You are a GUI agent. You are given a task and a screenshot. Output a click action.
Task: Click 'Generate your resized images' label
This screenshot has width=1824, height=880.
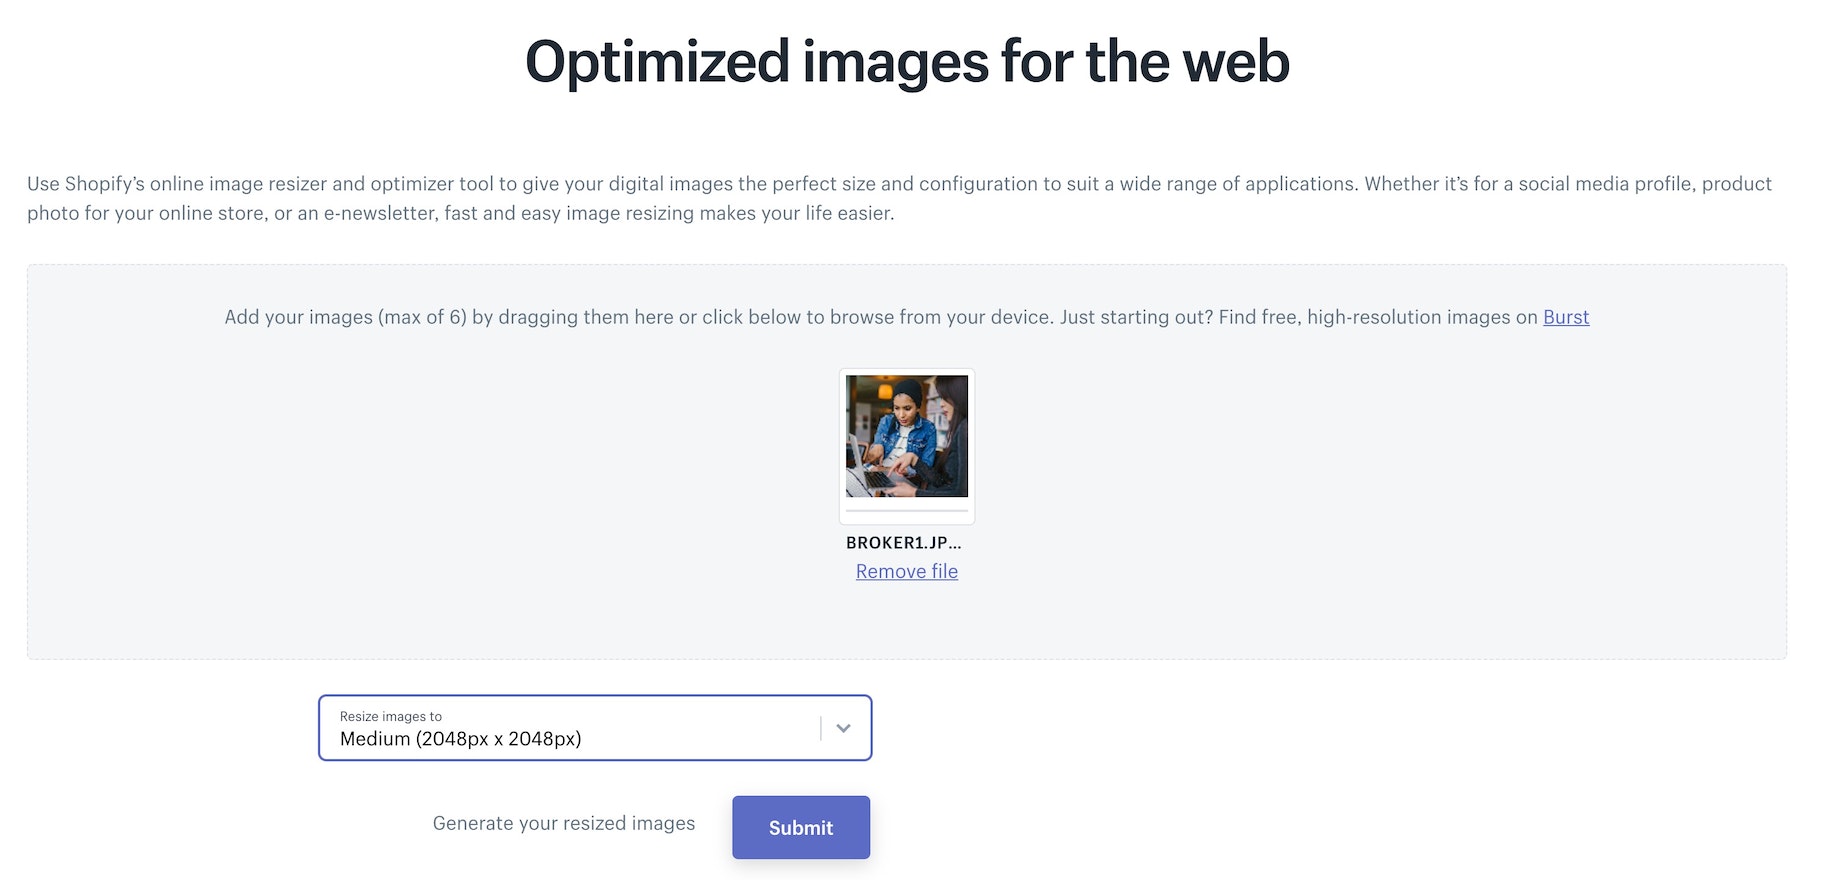(x=563, y=823)
